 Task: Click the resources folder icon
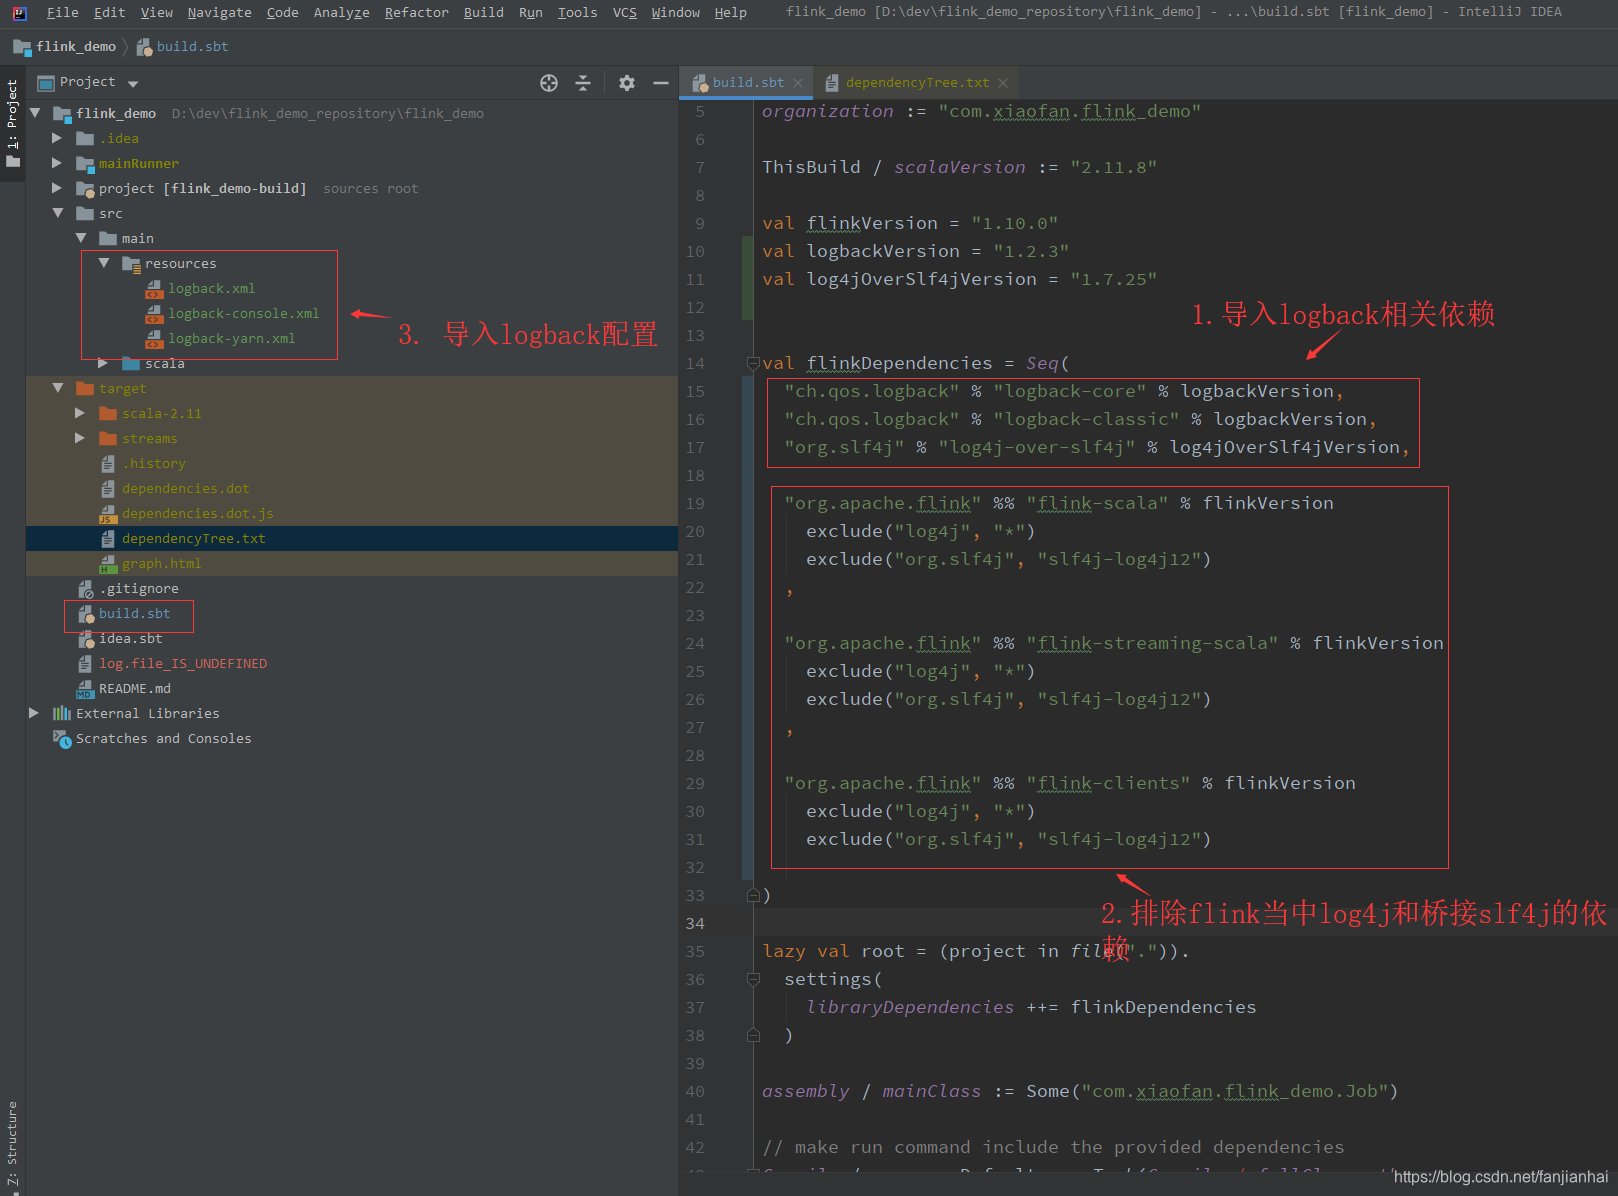[131, 264]
